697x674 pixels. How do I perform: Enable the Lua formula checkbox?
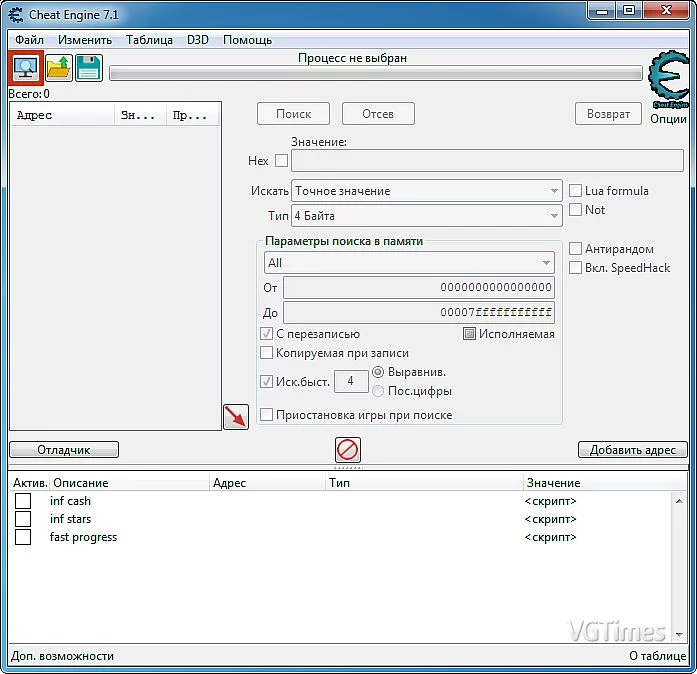coord(575,191)
